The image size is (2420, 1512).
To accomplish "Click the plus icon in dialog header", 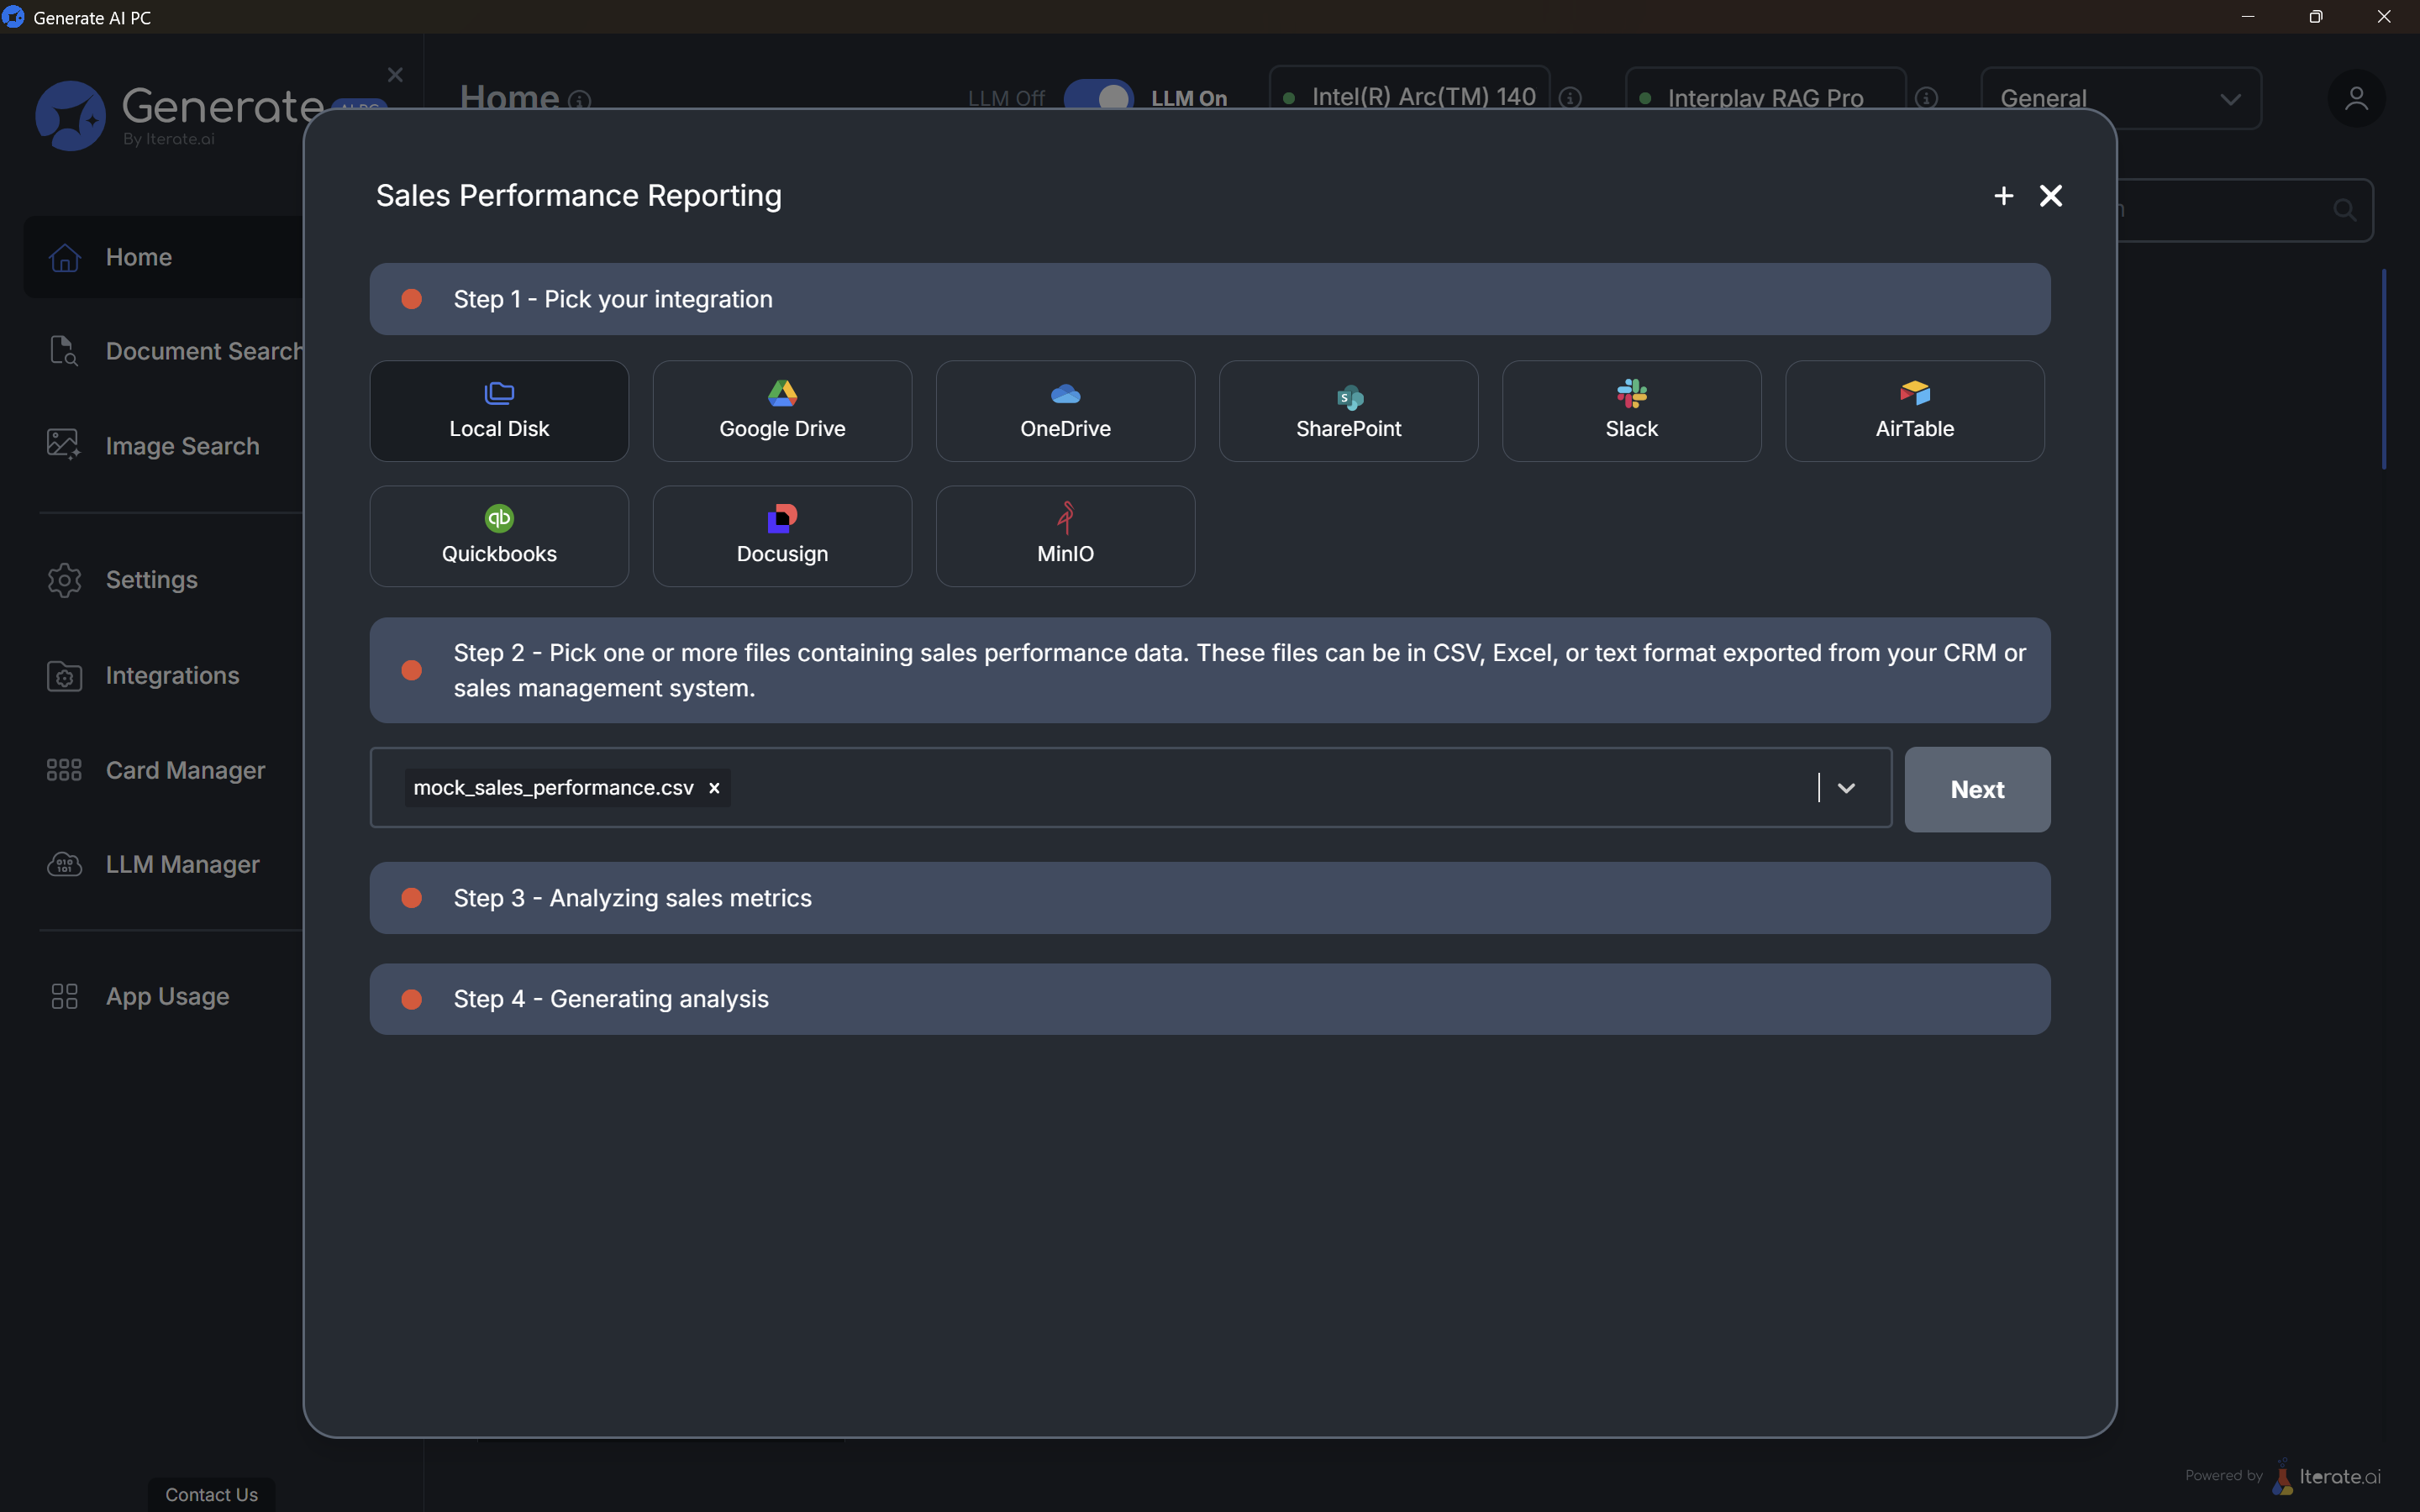I will [2003, 196].
